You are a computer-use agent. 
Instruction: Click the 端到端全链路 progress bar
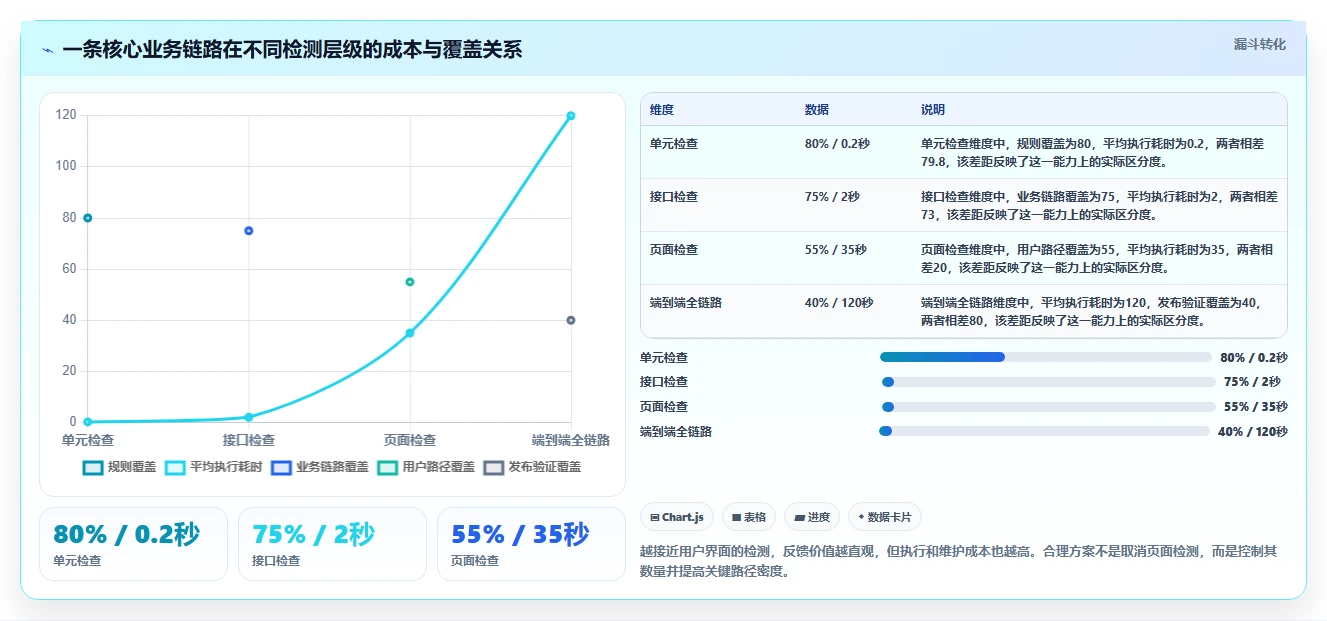coord(1044,431)
